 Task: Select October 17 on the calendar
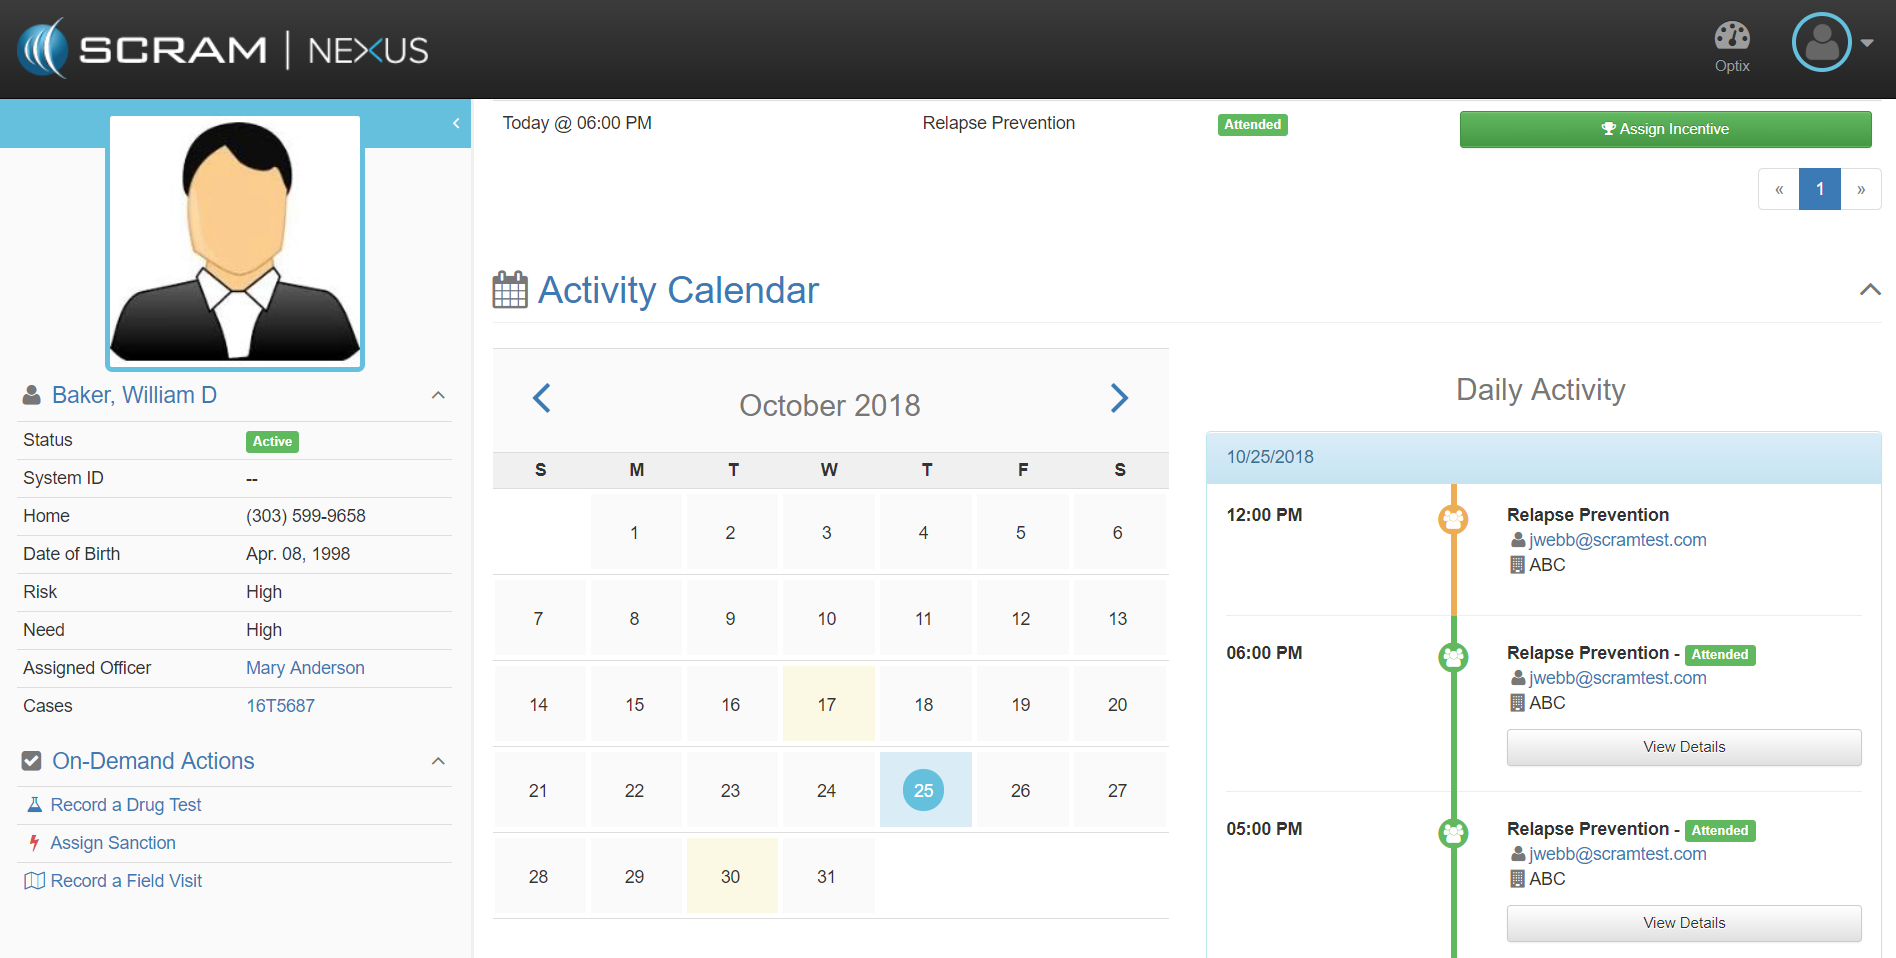[x=827, y=705]
